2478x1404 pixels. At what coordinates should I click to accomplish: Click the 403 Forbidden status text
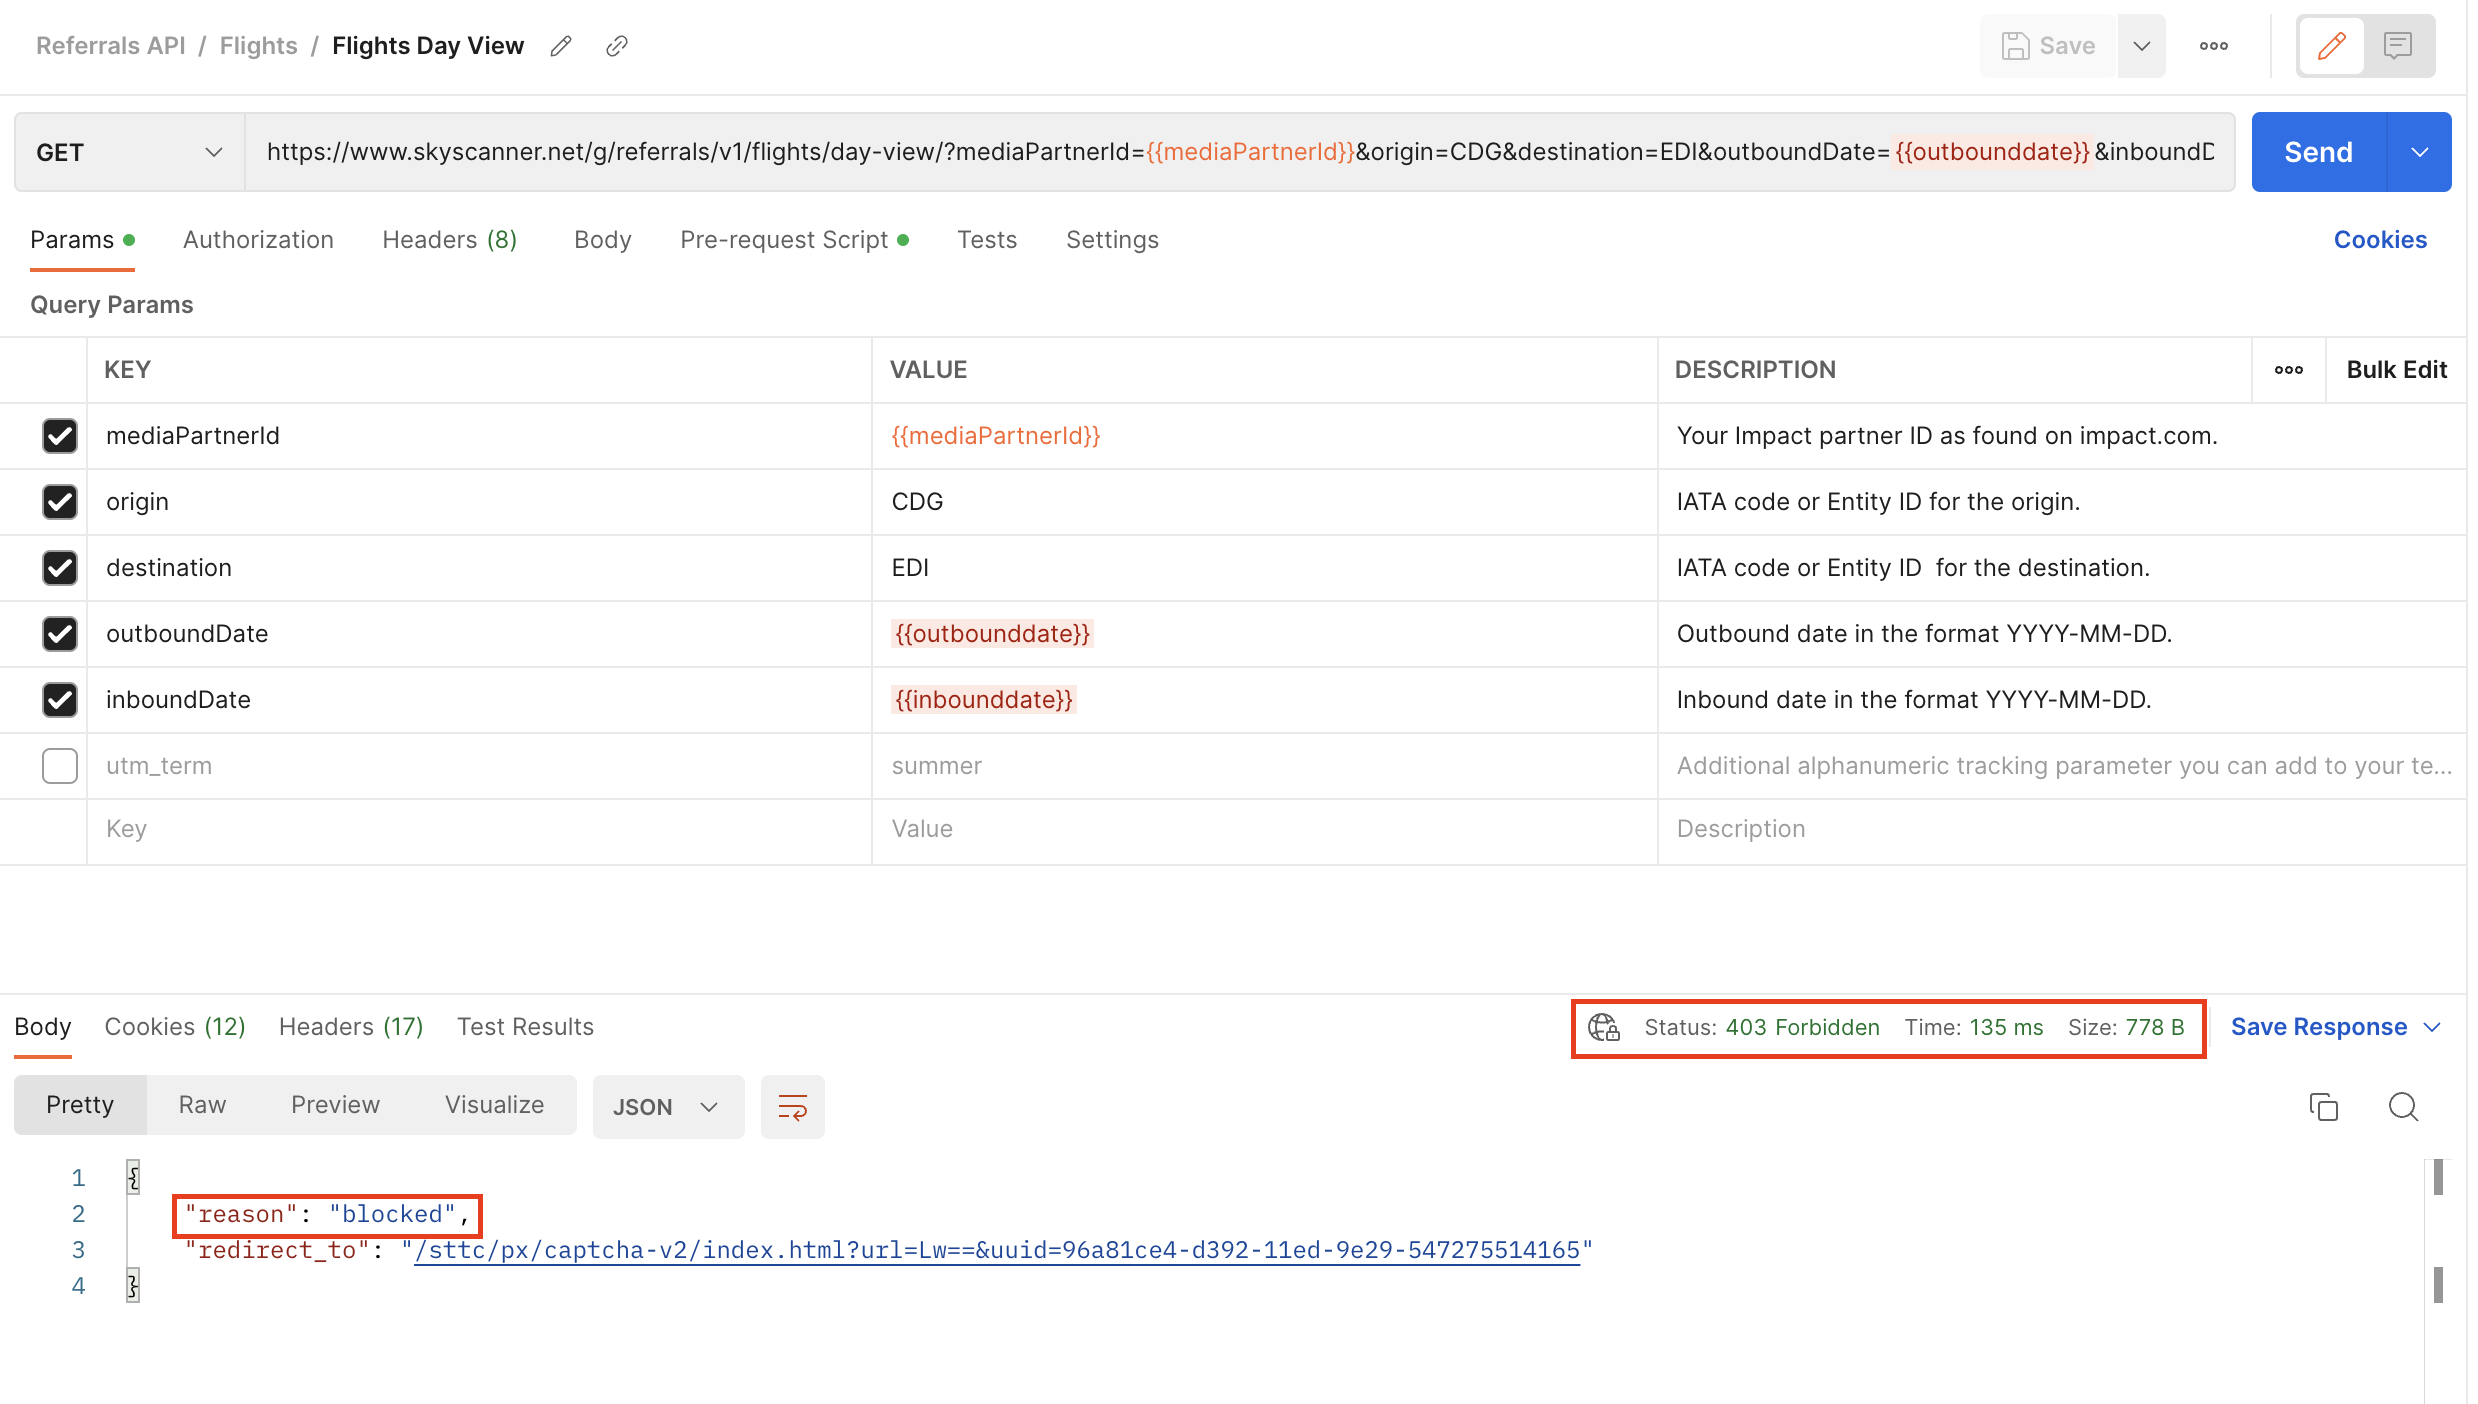coord(1802,1027)
